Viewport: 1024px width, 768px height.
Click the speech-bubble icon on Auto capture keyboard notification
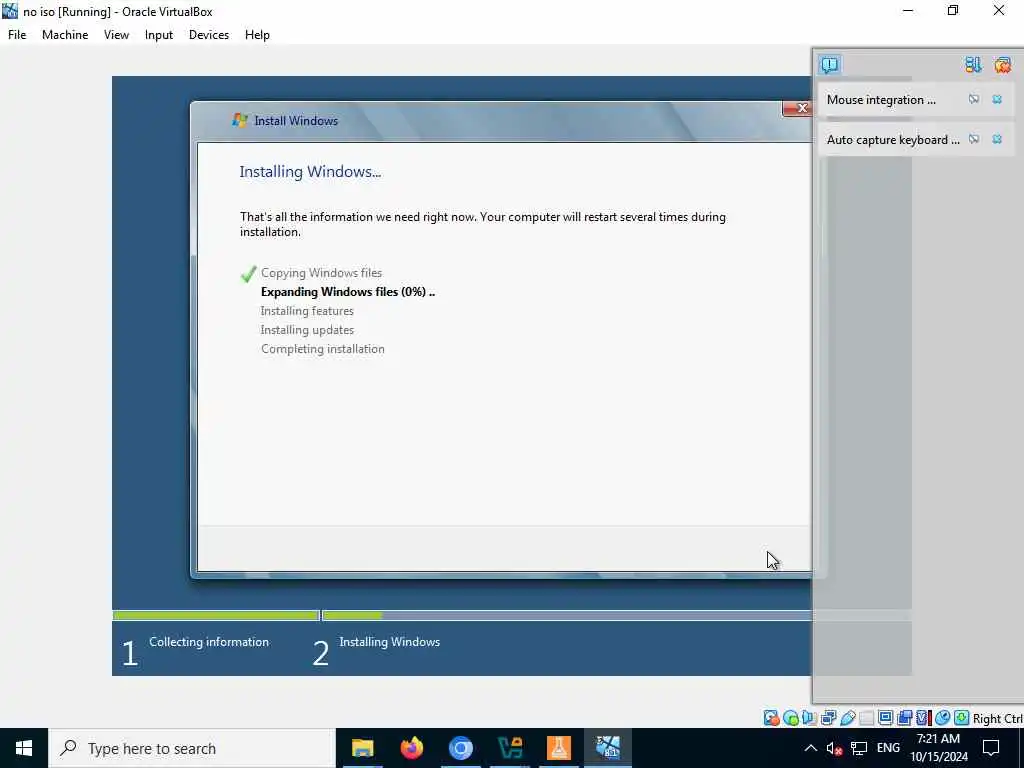pos(974,139)
